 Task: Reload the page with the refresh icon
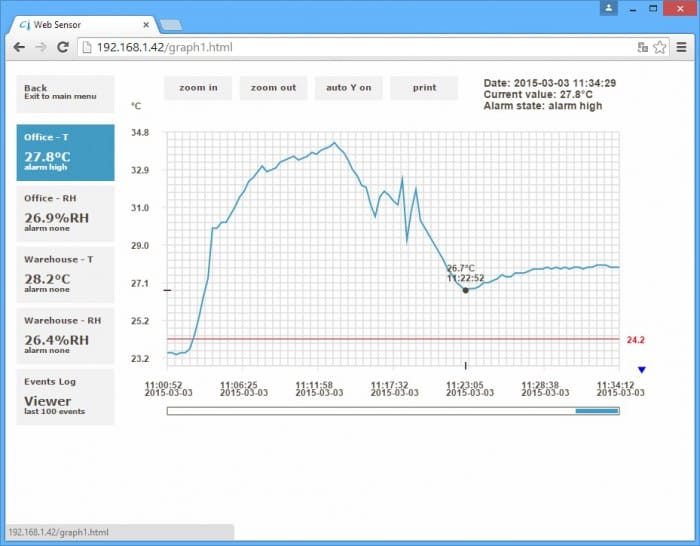click(x=63, y=47)
